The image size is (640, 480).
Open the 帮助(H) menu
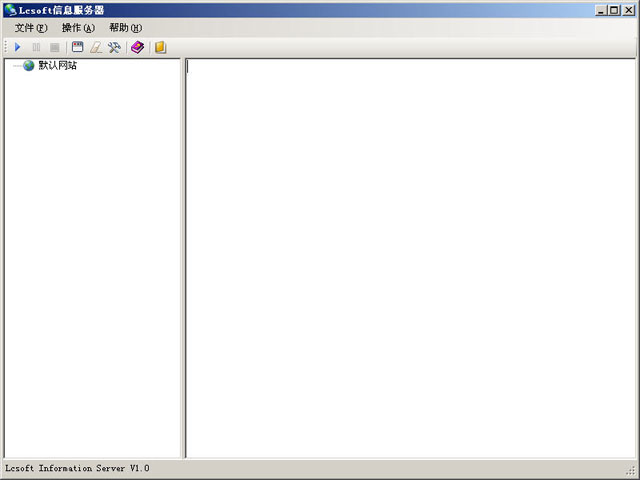[125, 28]
